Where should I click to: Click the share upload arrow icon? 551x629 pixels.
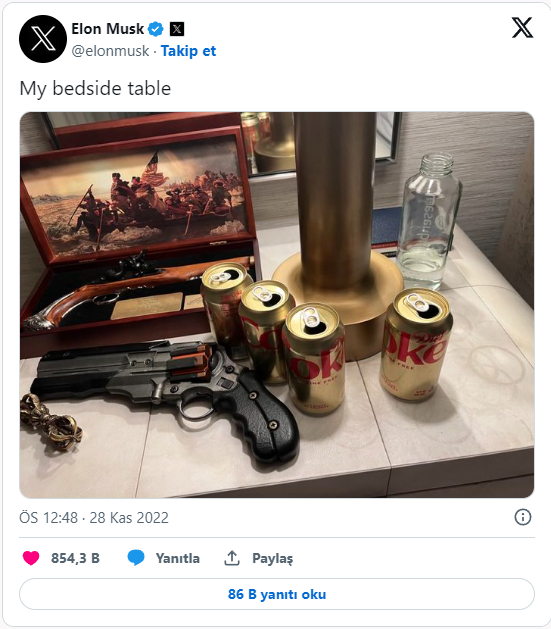[x=232, y=558]
